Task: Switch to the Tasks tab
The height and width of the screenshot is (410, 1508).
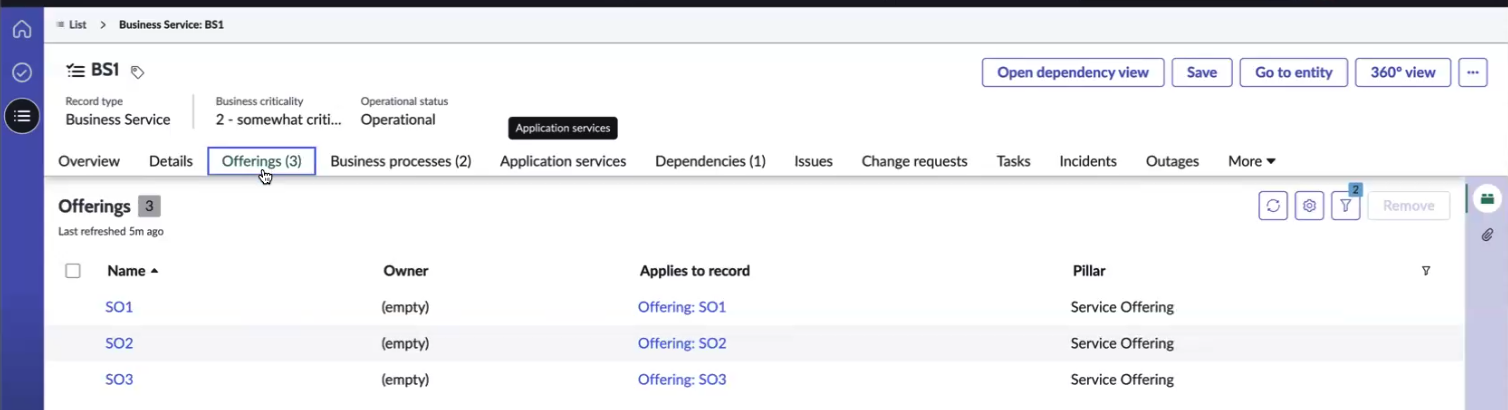Action: [x=1013, y=161]
